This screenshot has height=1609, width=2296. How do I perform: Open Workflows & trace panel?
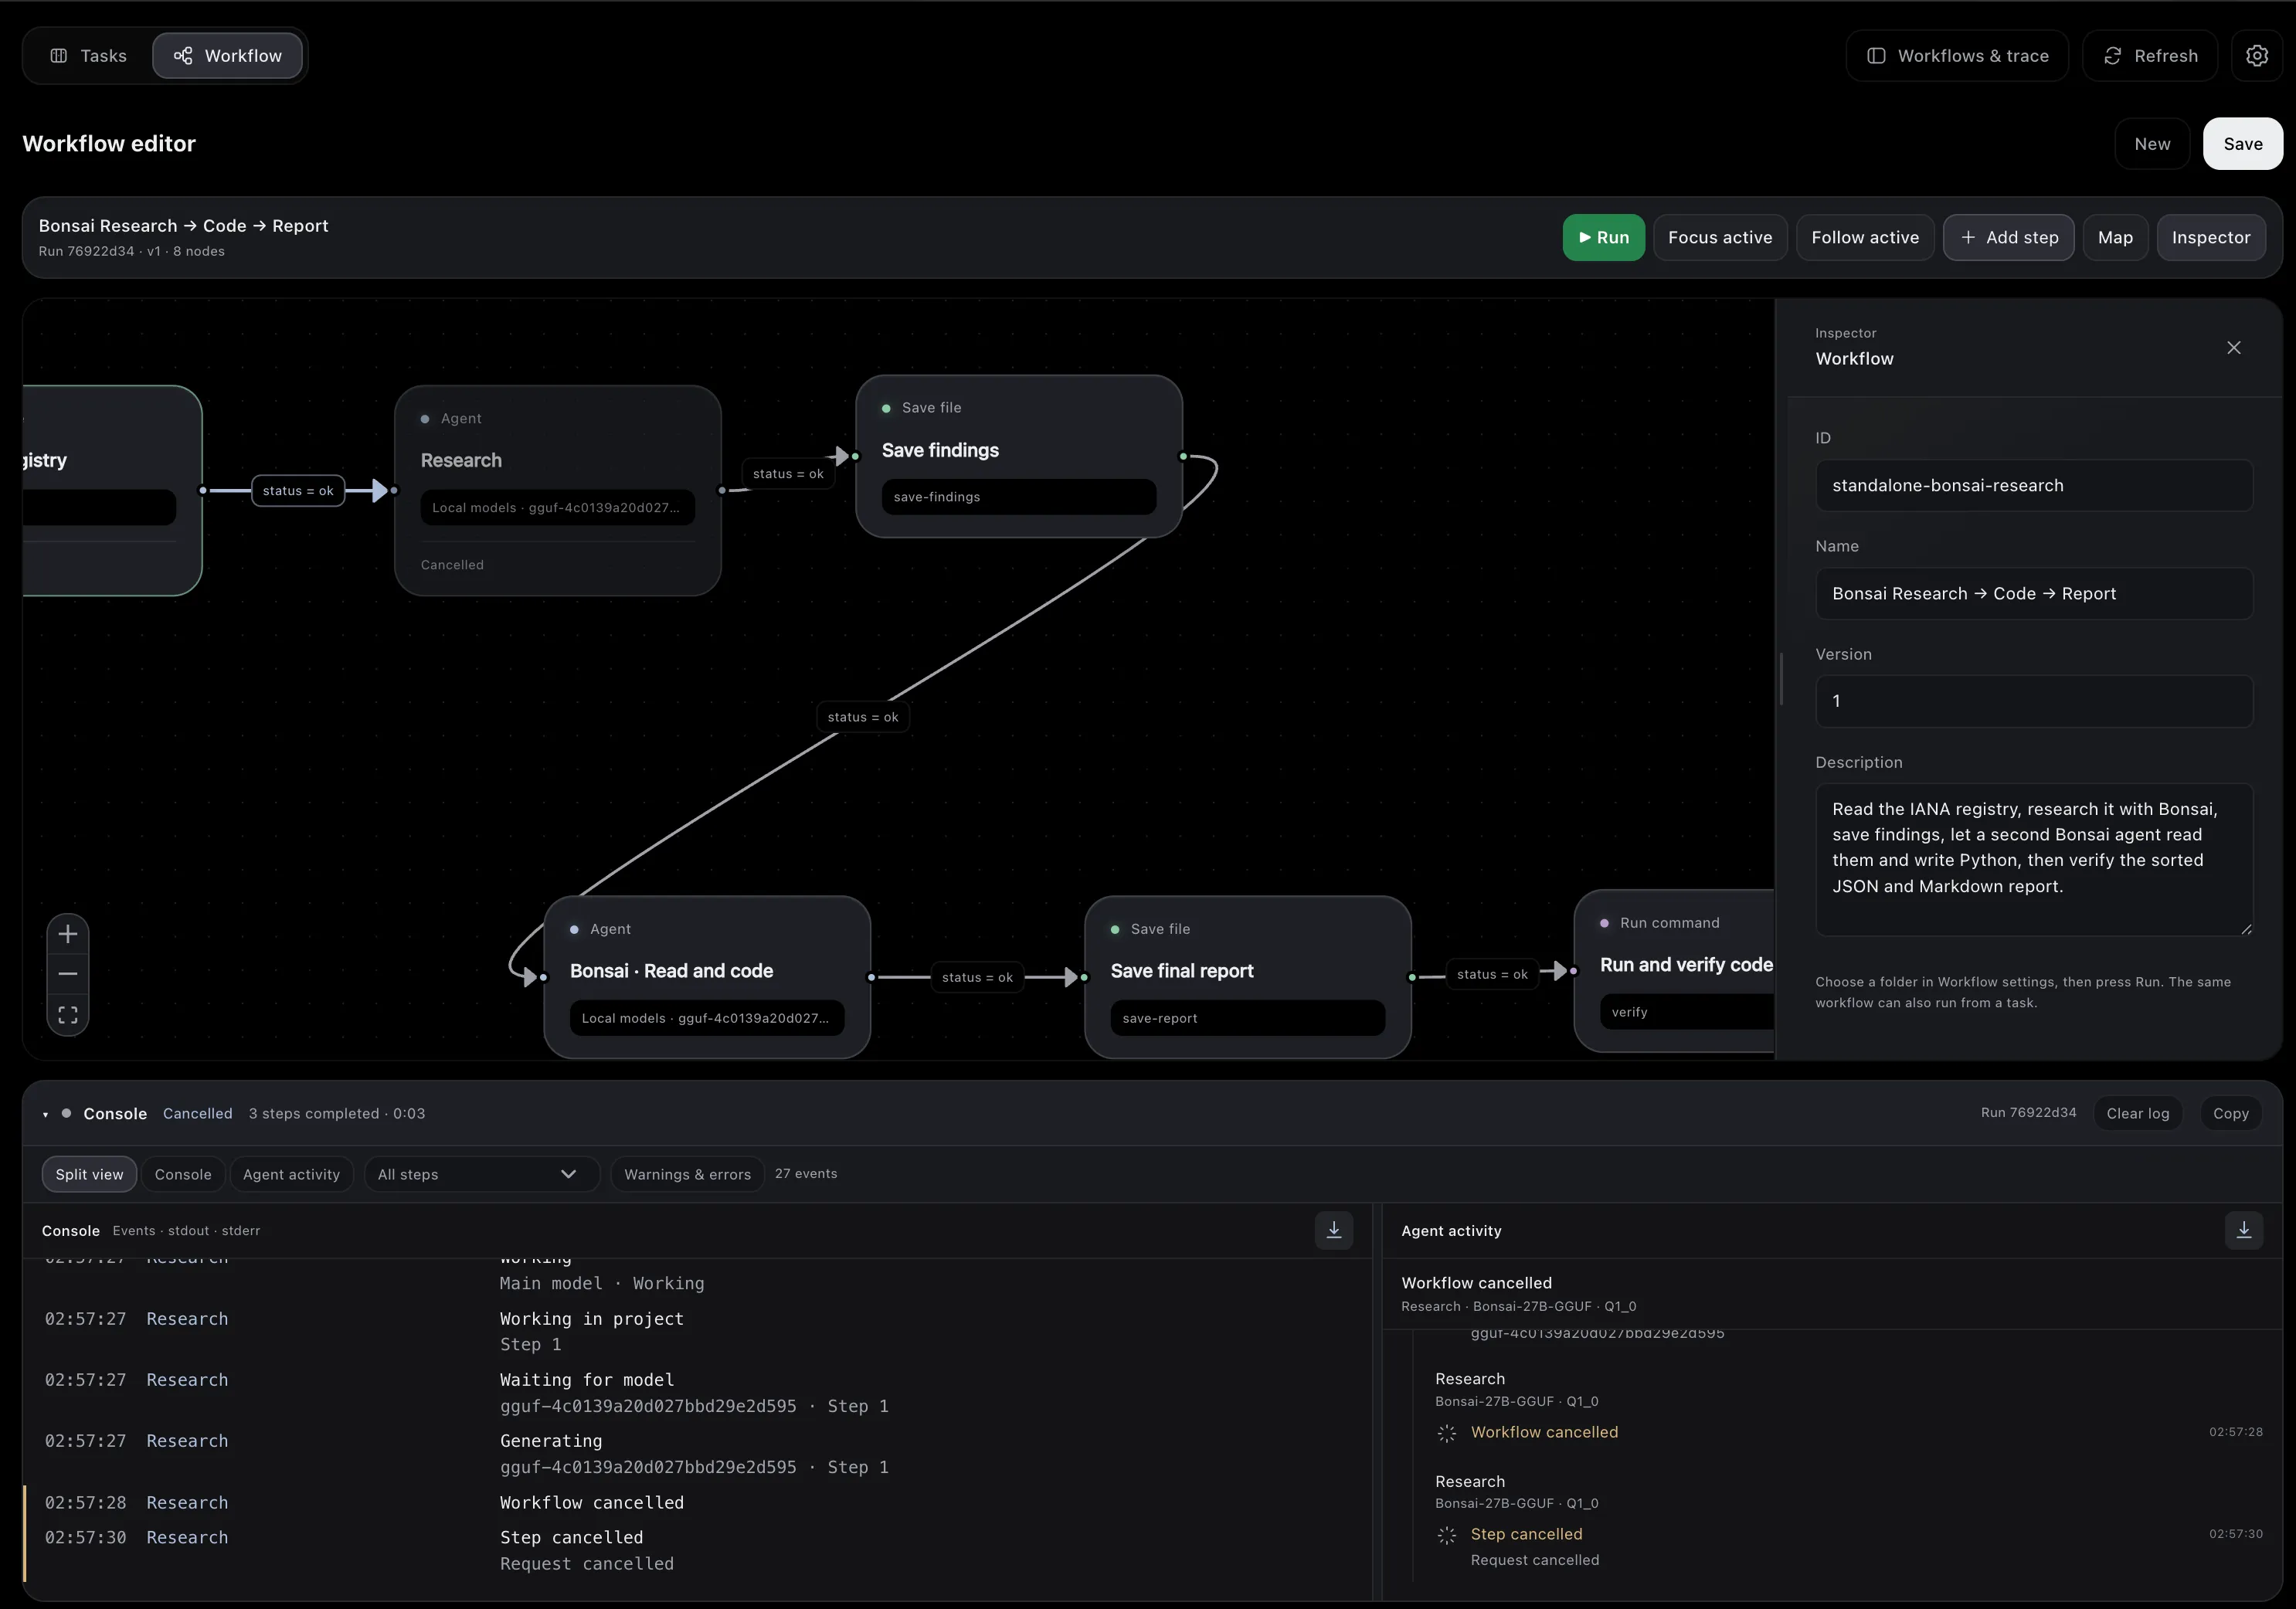(1957, 56)
